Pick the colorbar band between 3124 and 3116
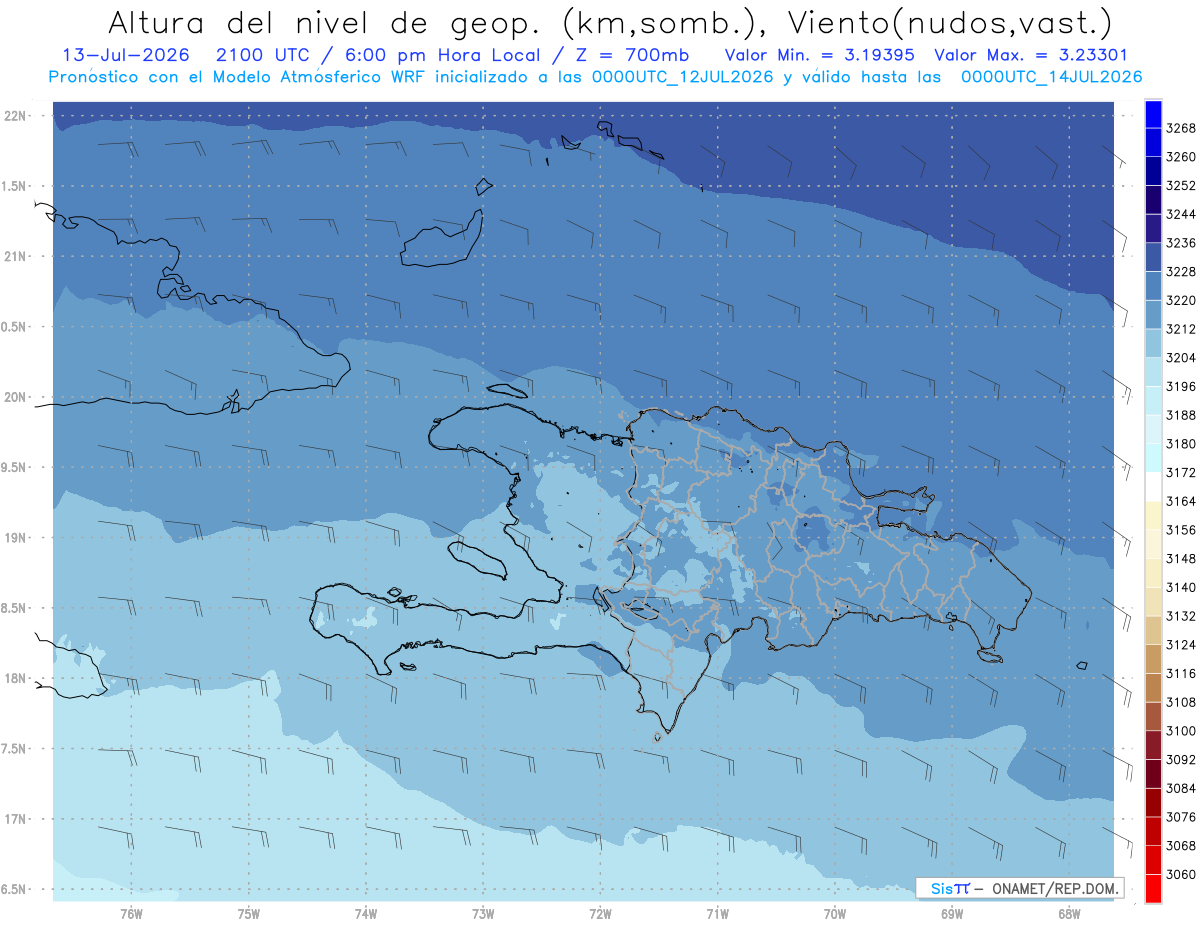This screenshot has width=1200, height=927. pyautogui.click(x=1153, y=659)
